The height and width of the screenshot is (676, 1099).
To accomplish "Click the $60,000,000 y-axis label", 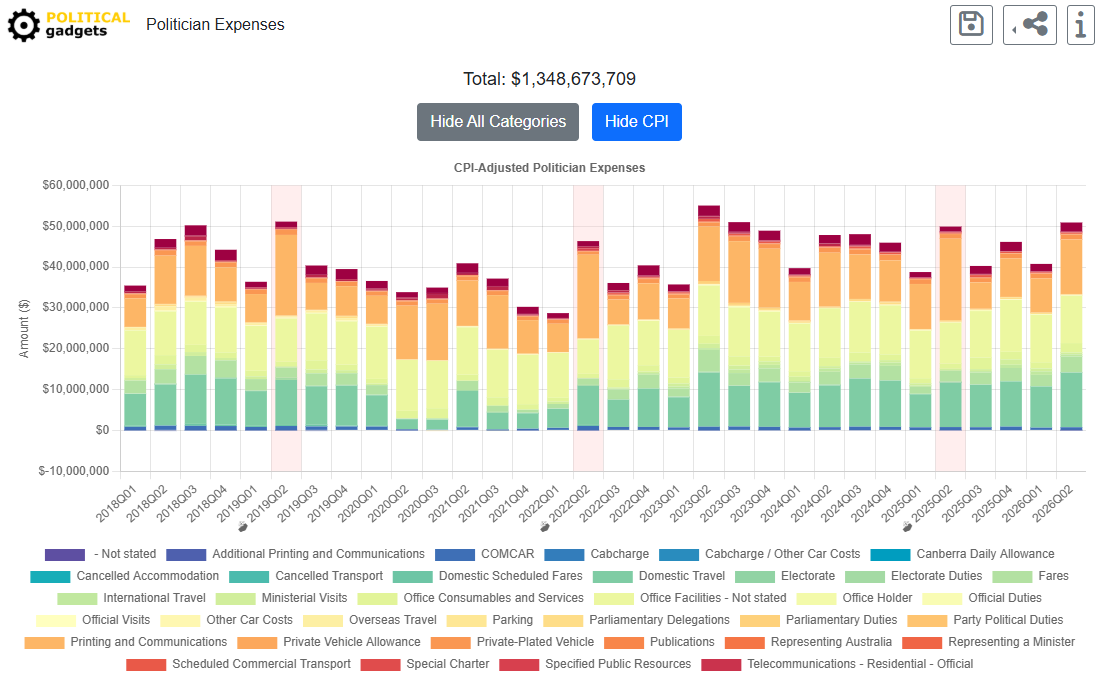I will (76, 185).
